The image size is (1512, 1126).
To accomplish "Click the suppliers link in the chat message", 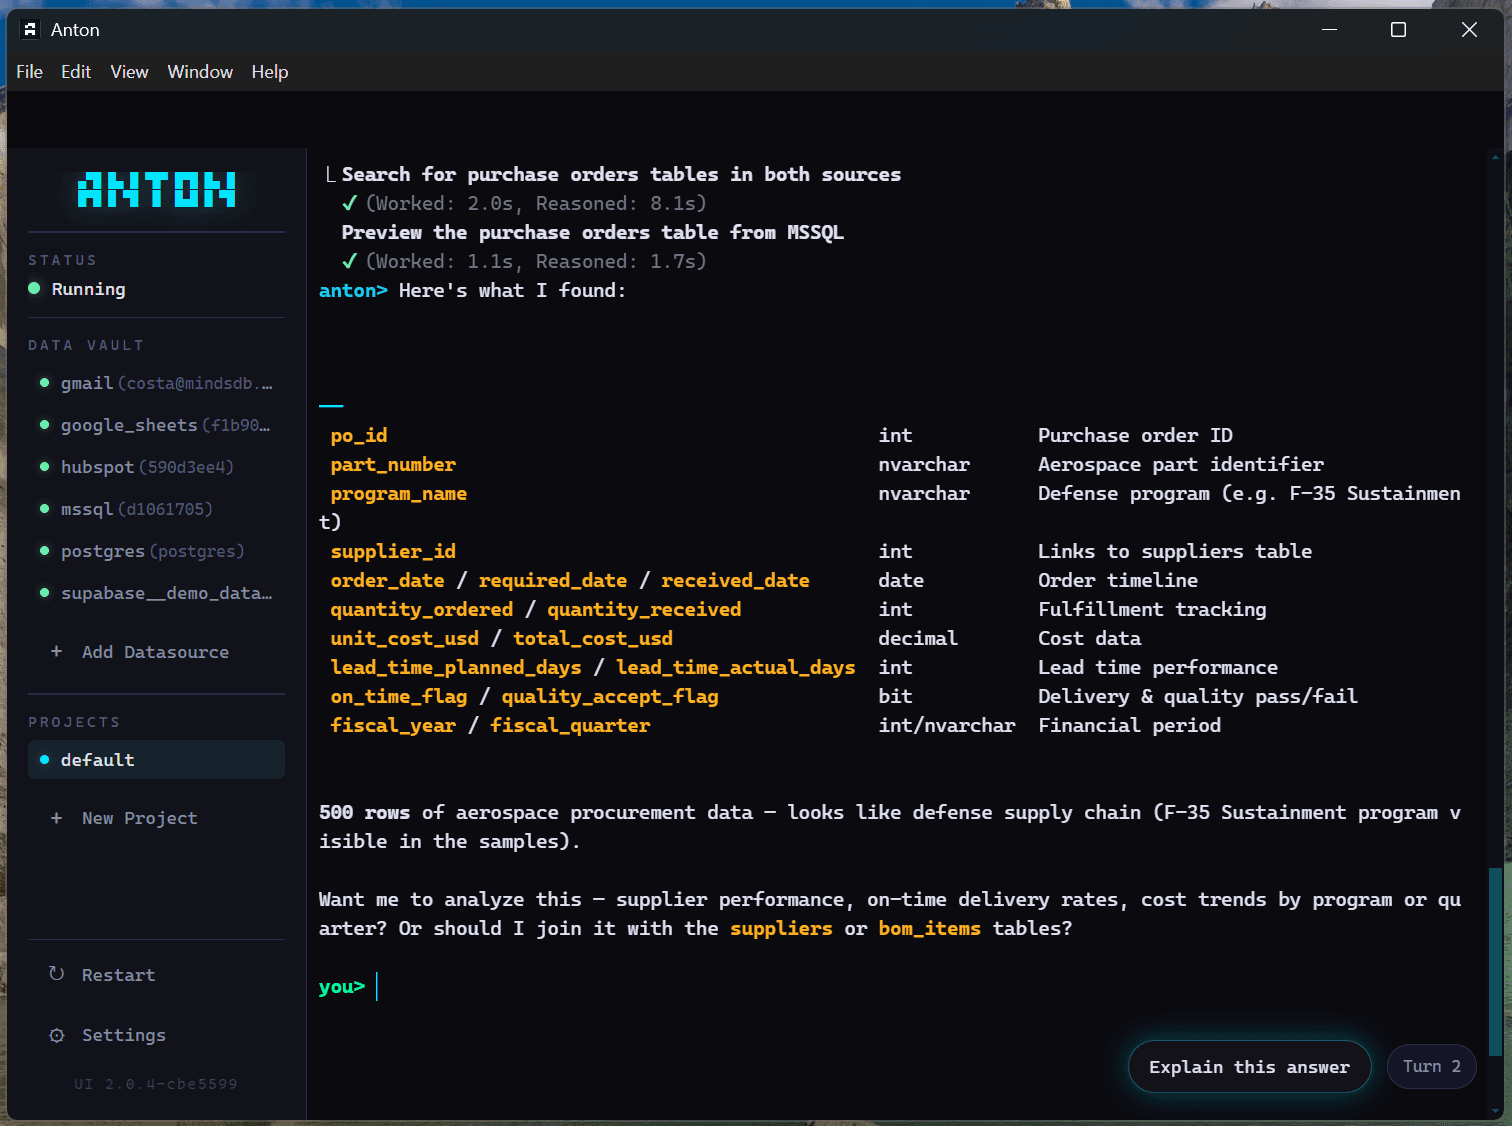I will 781,928.
